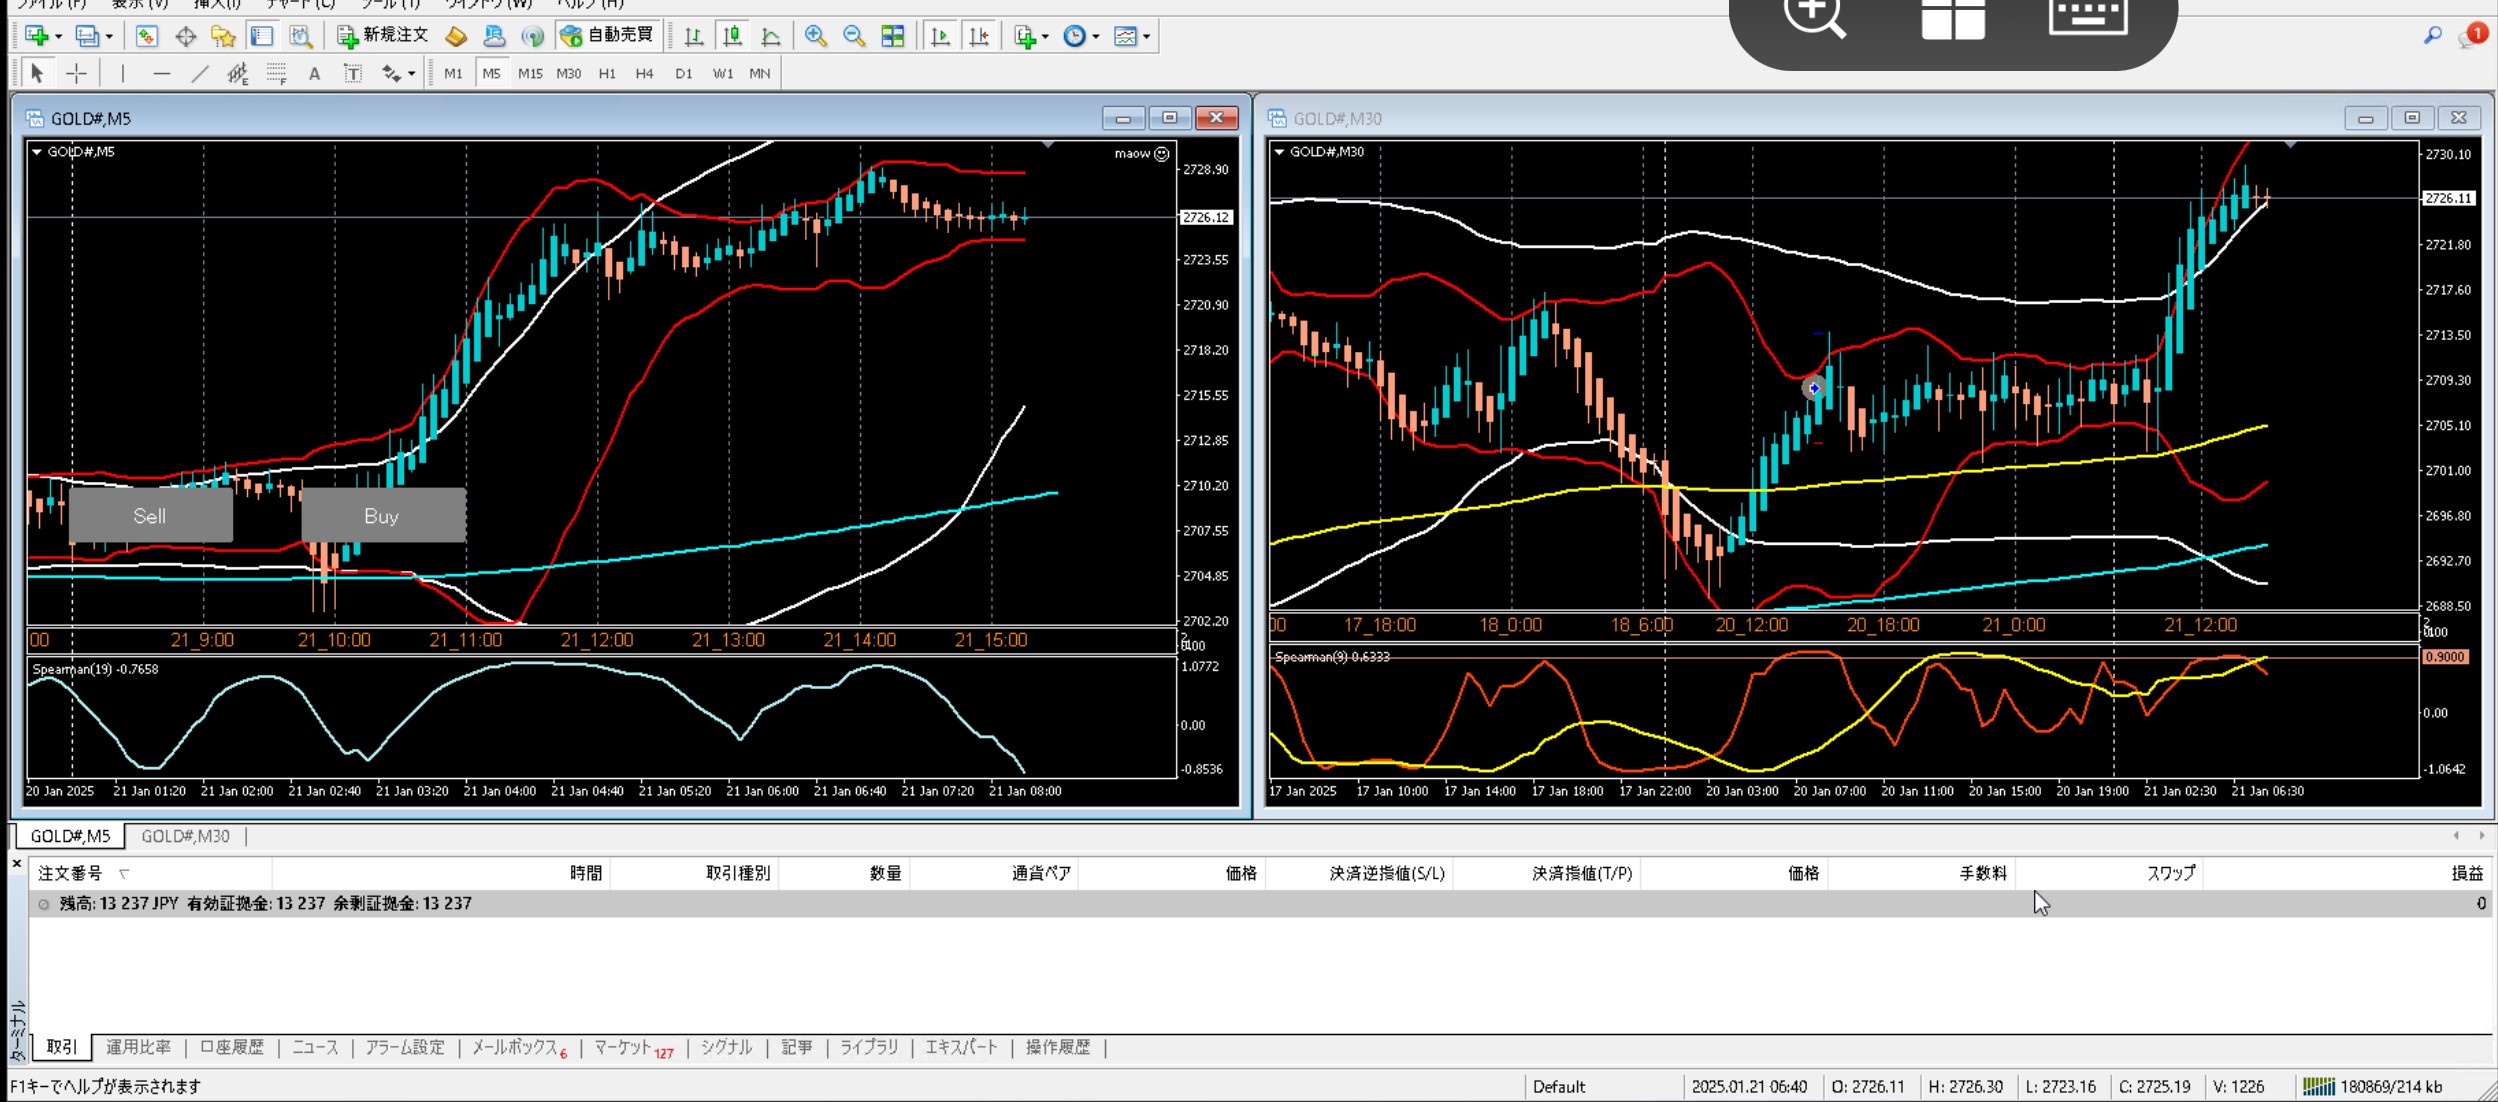This screenshot has height=1102, width=2498.
Task: Draw a horizontal line with the line tool
Action: point(161,73)
